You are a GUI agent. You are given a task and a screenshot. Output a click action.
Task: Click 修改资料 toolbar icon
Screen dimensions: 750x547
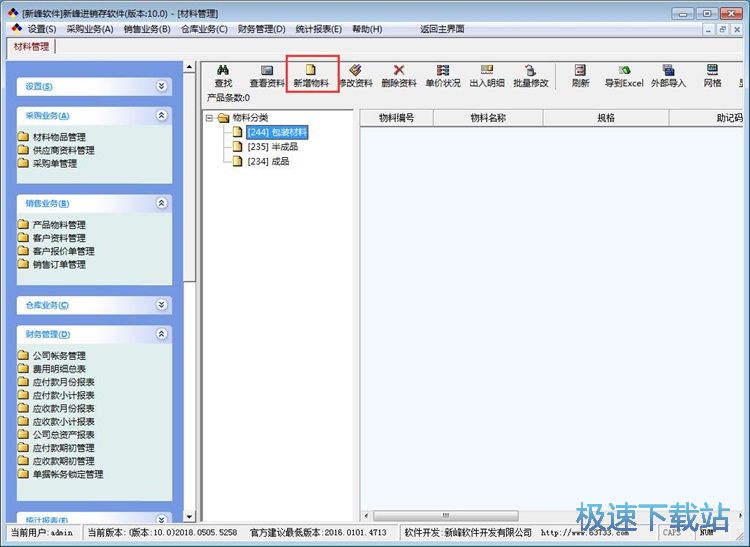click(355, 70)
